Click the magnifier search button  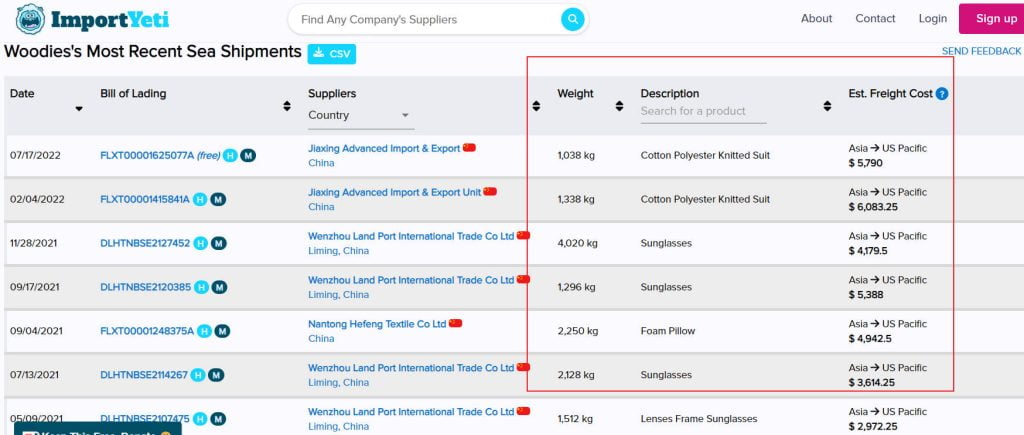click(572, 19)
